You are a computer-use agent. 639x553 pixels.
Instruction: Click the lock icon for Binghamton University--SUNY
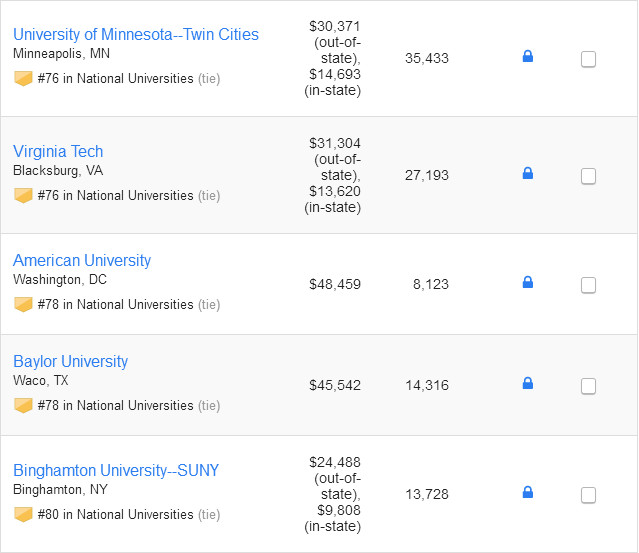pyautogui.click(x=528, y=491)
